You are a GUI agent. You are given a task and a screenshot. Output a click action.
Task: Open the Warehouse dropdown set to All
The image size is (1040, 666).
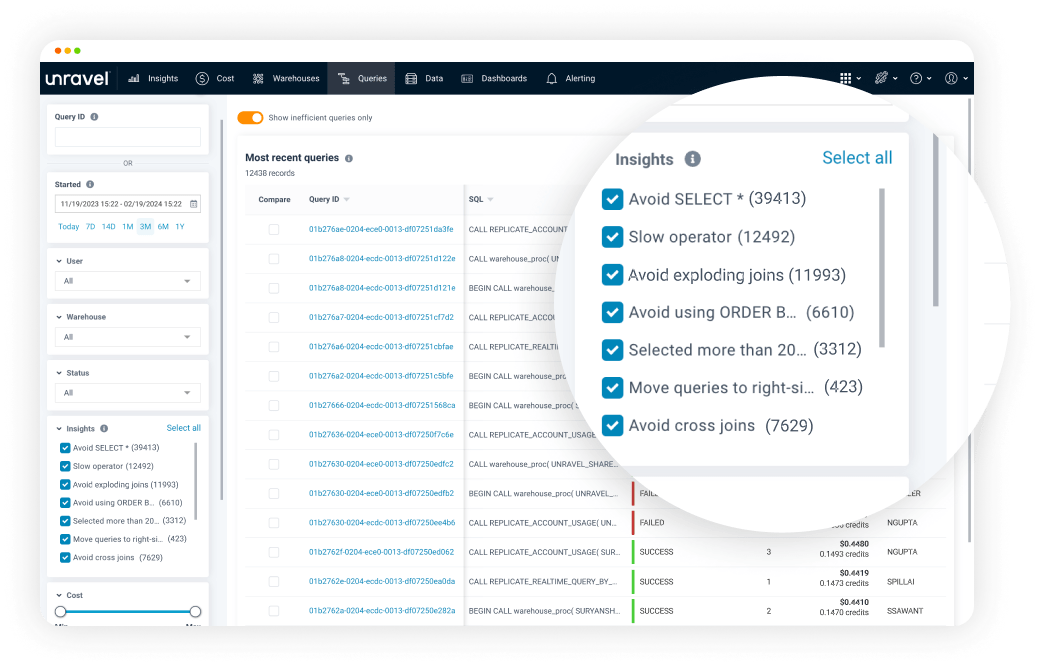(x=127, y=337)
